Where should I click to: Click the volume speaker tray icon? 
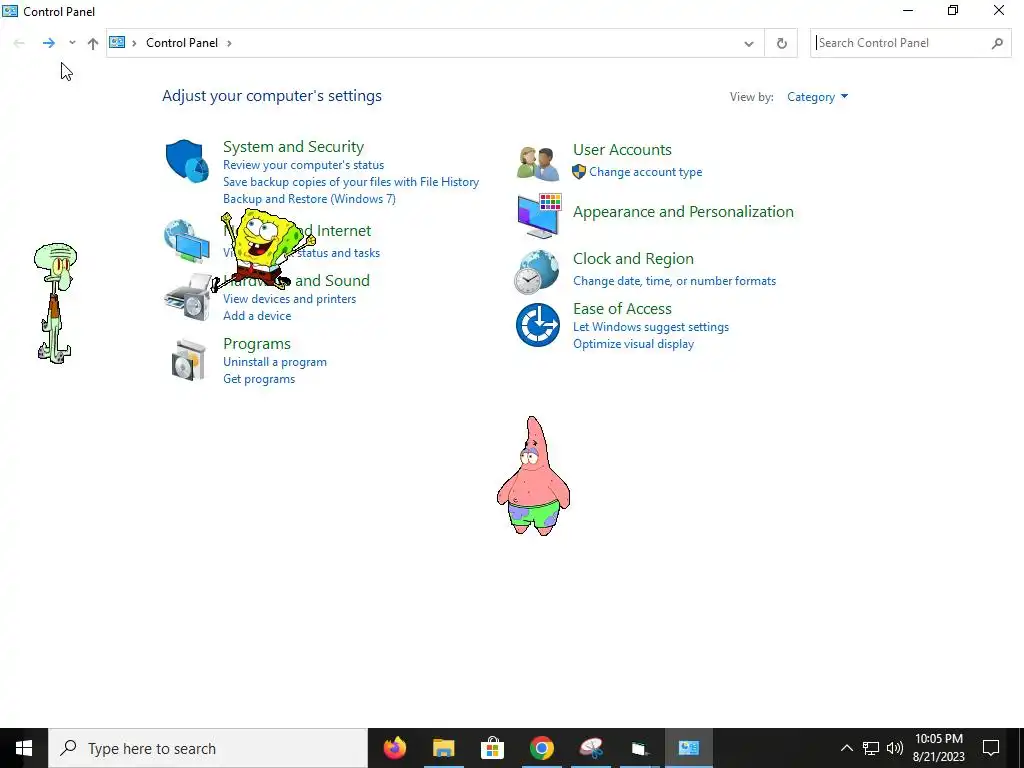tap(895, 748)
